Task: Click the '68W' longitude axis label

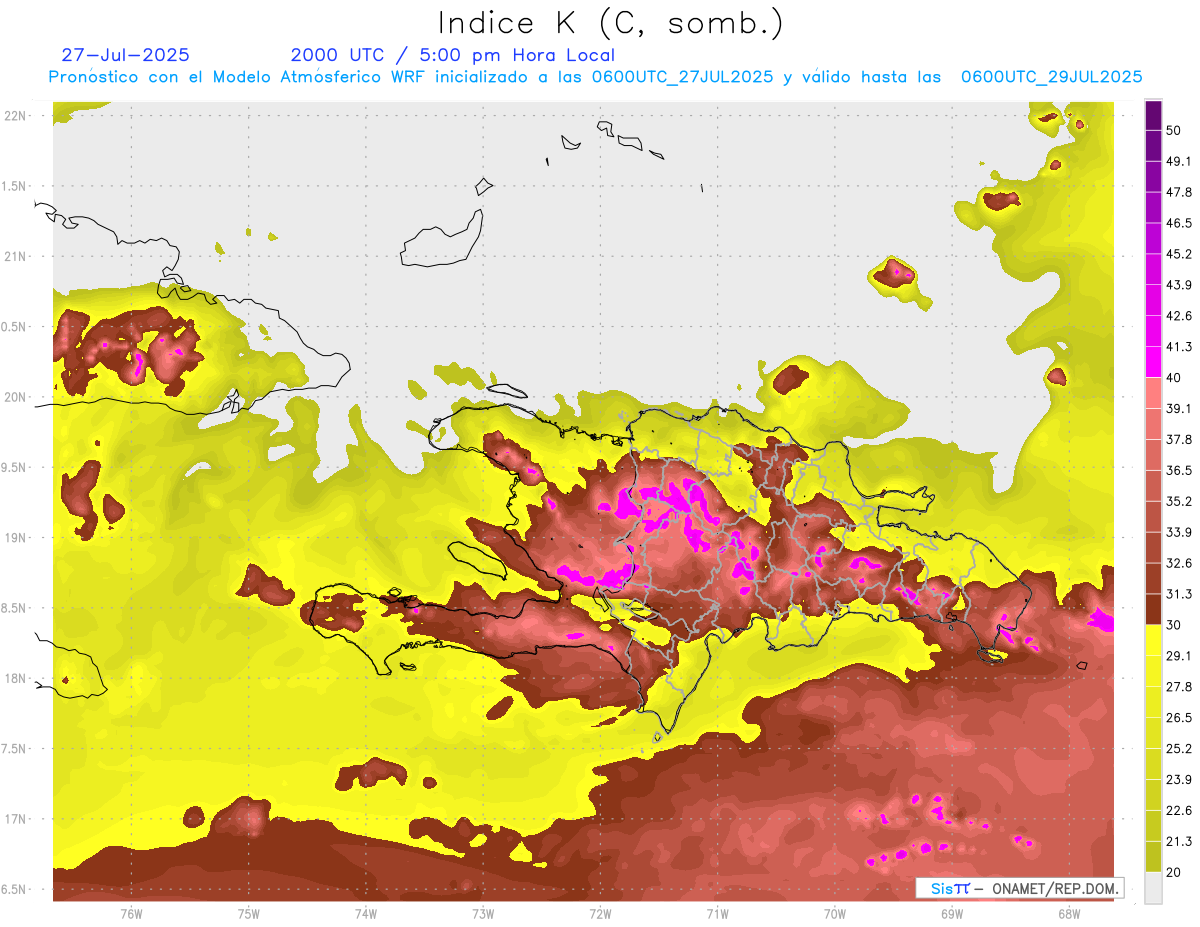Action: (x=1069, y=914)
